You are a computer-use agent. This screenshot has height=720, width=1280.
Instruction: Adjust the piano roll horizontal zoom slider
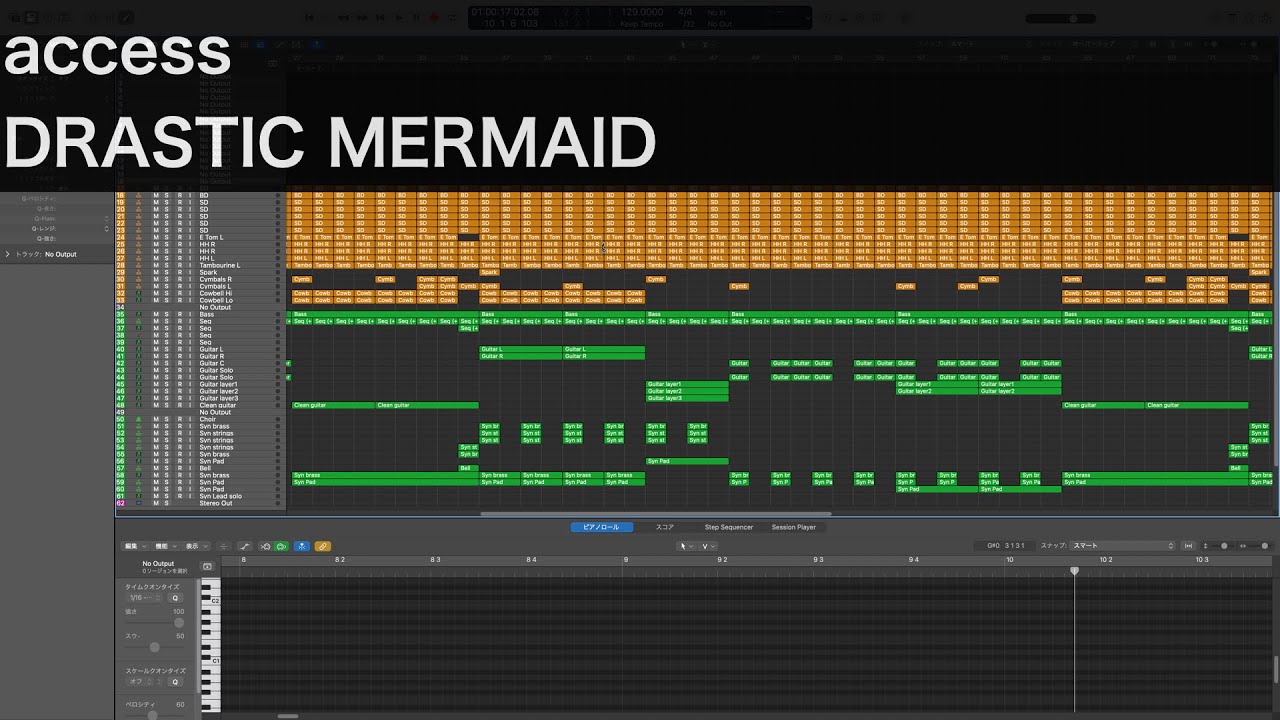pyautogui.click(x=1265, y=546)
